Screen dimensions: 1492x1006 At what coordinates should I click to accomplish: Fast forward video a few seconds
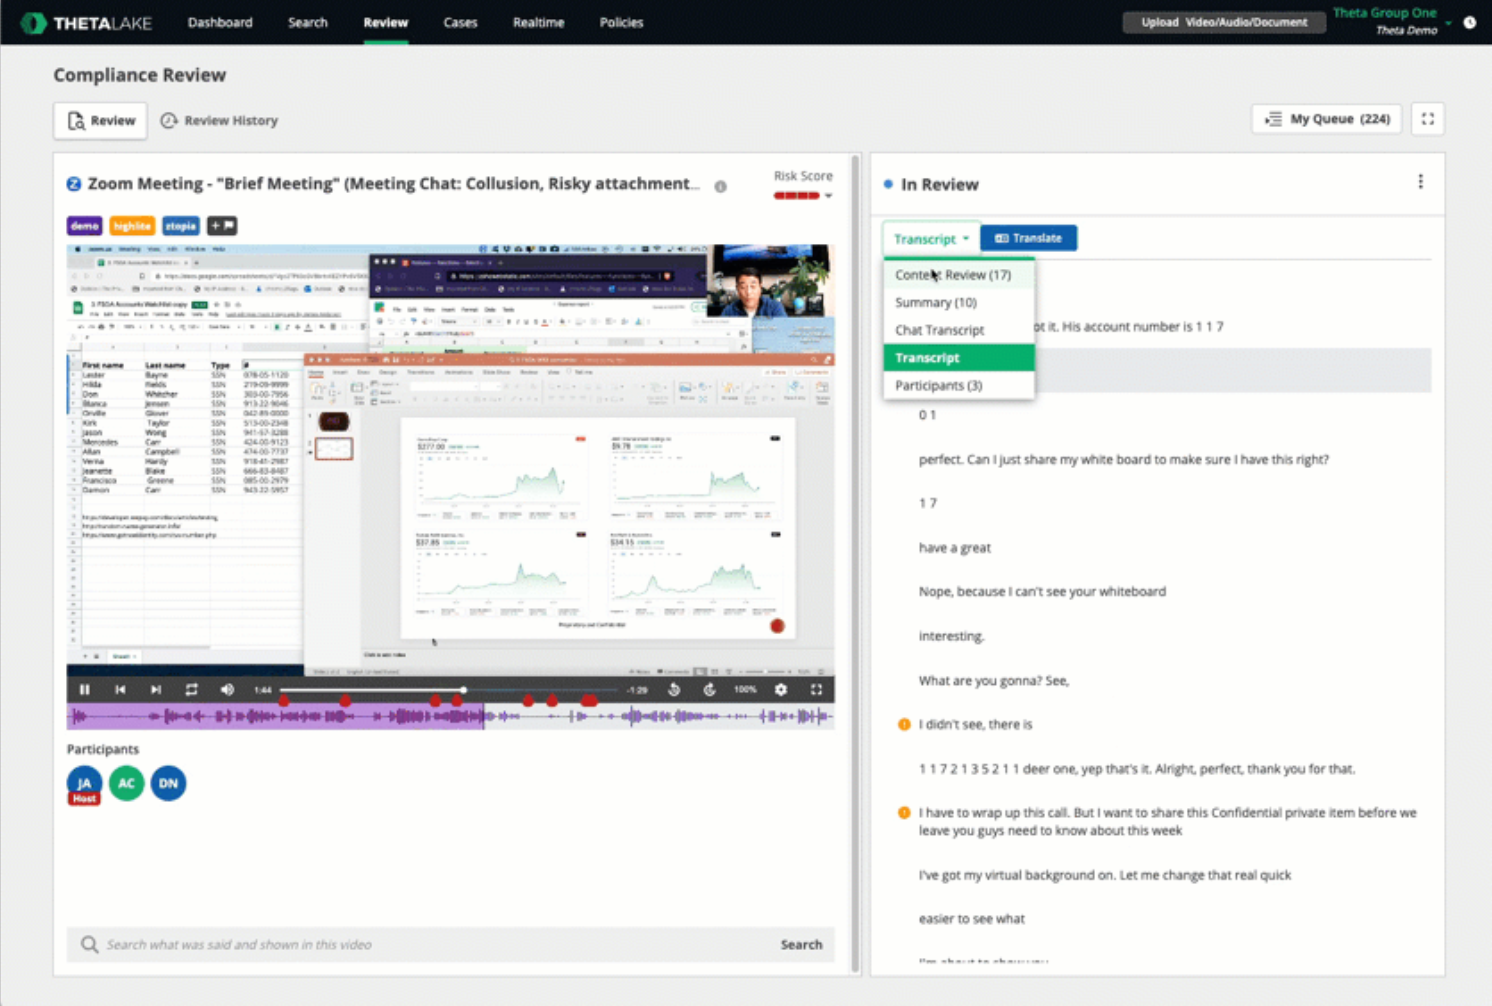pos(709,689)
